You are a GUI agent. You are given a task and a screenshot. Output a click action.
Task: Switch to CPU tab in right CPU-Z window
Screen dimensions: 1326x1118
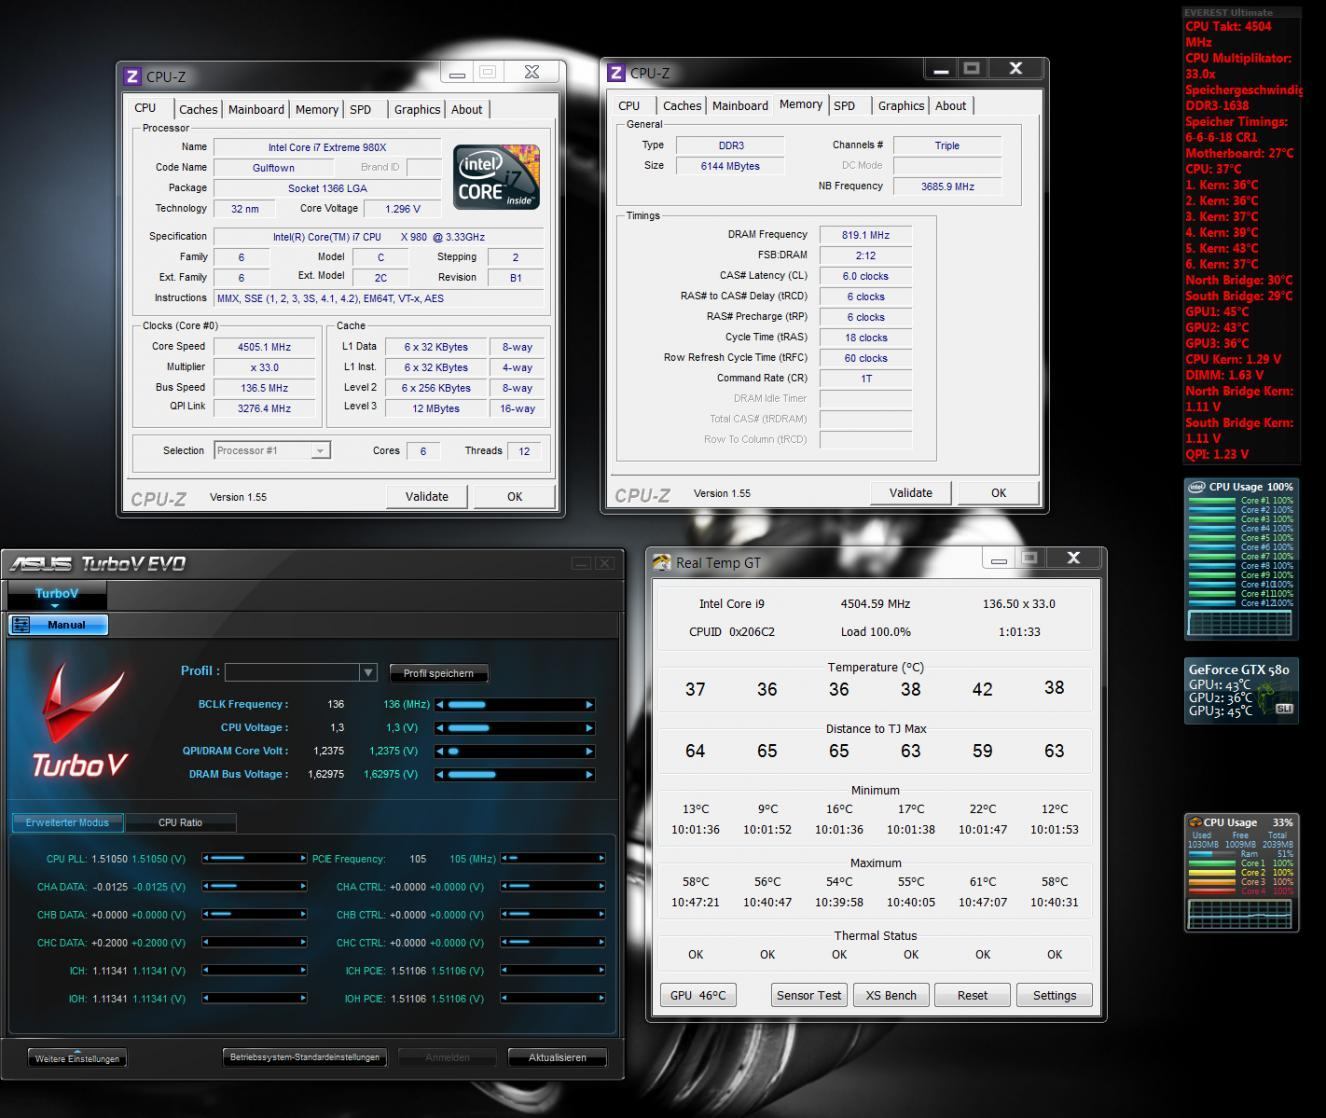pos(629,105)
